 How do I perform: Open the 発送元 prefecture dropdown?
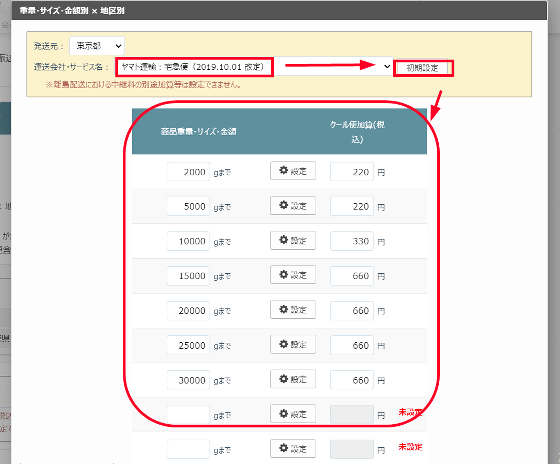tap(97, 46)
